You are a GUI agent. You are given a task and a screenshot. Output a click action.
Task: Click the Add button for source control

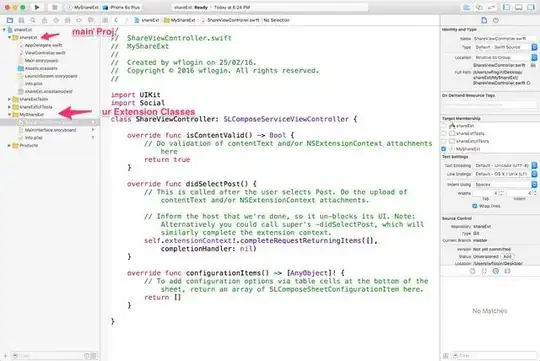point(507,256)
